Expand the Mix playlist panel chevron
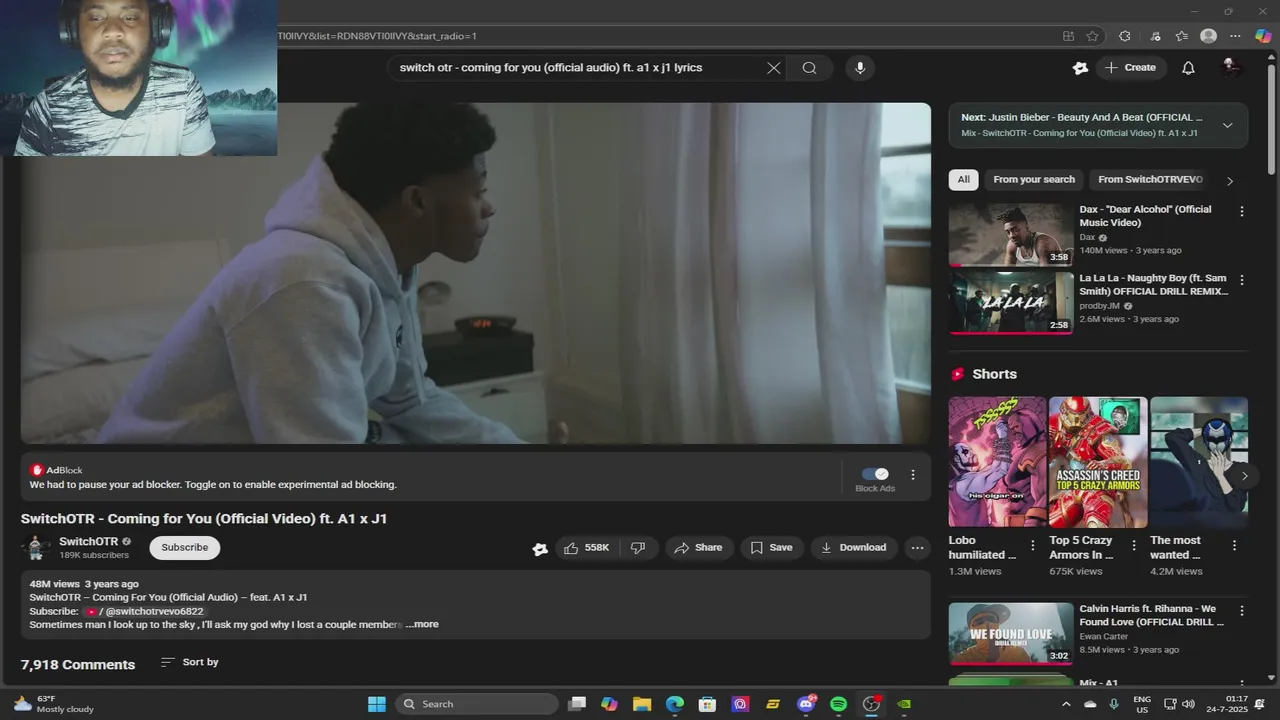 (1227, 125)
